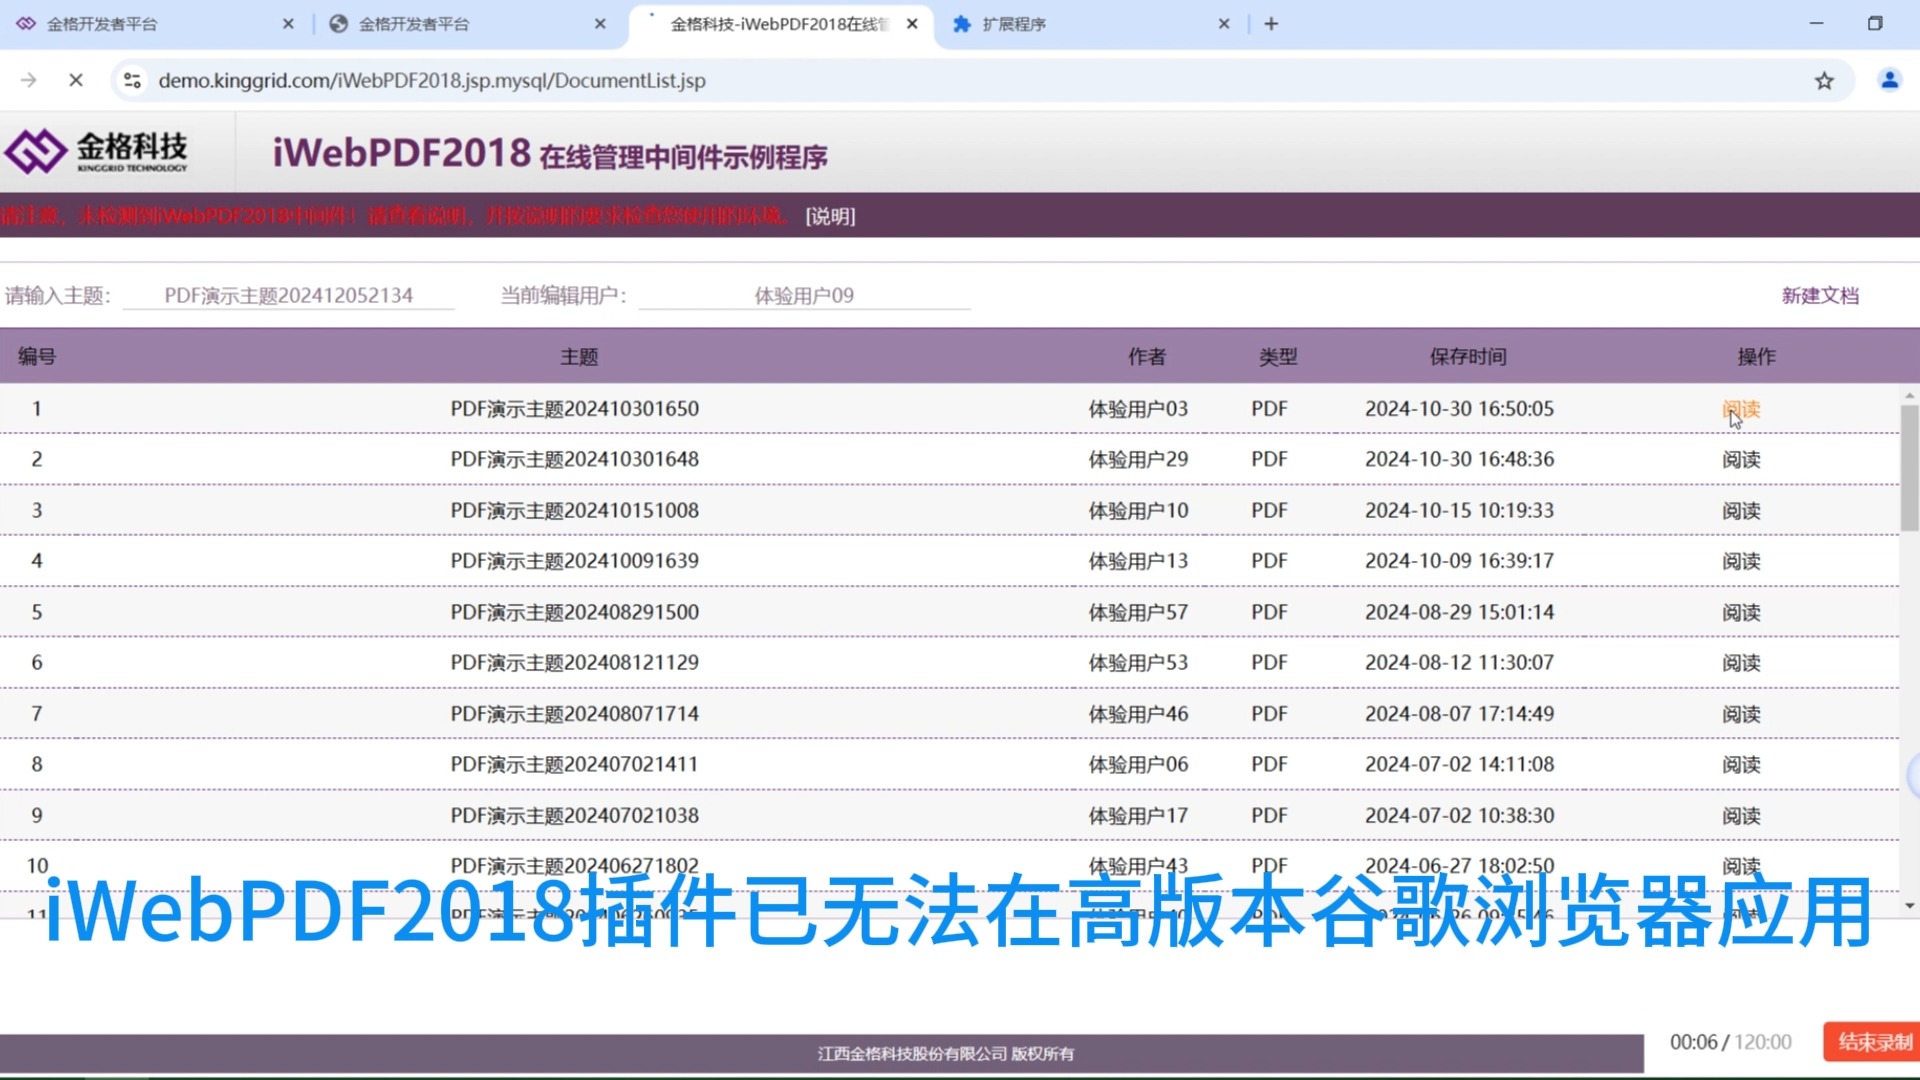Click 阅读 for PDF演示主题202410301650
Screen dimensions: 1920x1080
point(1740,409)
